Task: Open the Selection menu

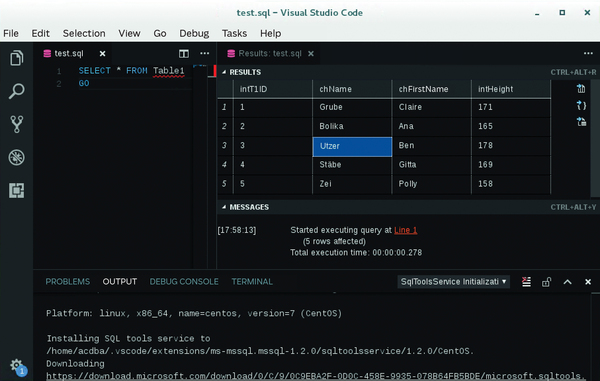Action: [x=84, y=34]
